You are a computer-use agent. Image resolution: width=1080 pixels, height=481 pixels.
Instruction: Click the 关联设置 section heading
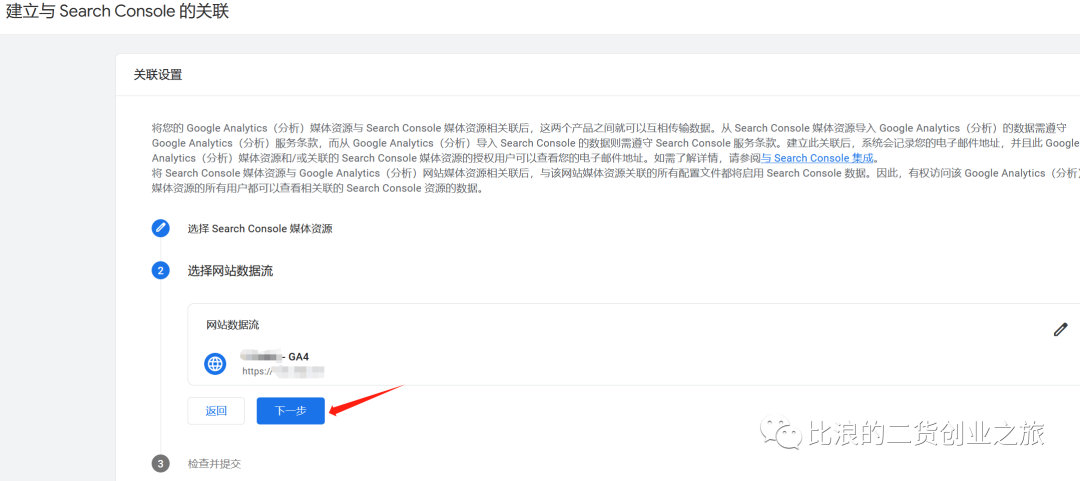pos(158,75)
